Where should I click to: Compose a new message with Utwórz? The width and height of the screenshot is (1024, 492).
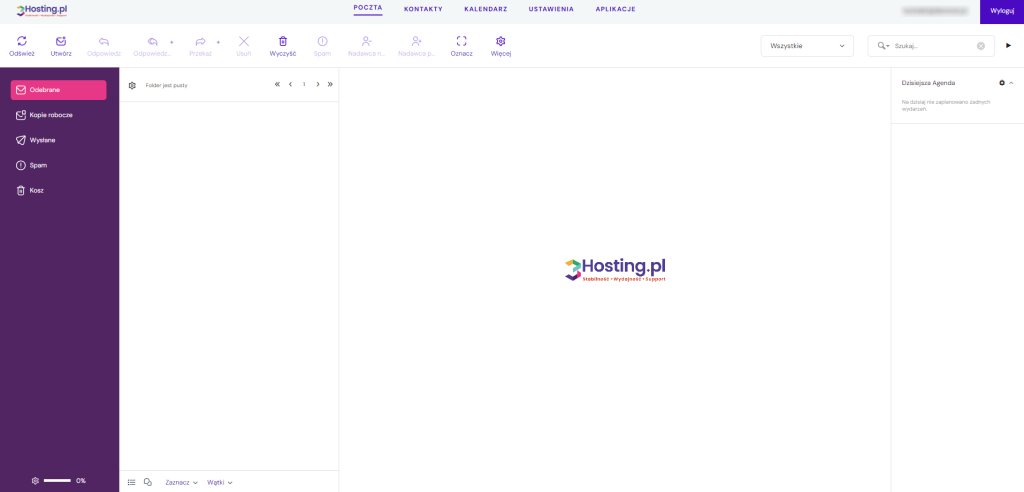(x=61, y=41)
